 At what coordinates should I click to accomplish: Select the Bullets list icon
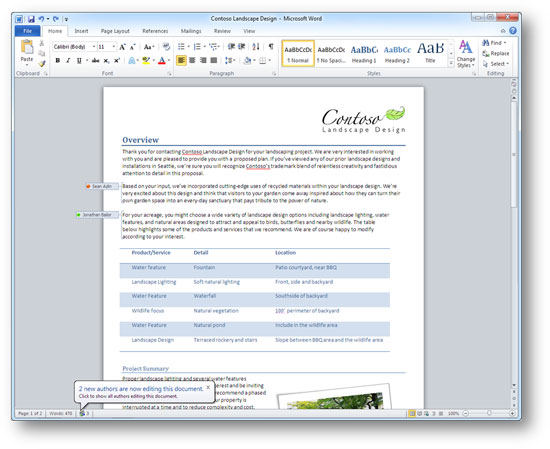coord(181,46)
